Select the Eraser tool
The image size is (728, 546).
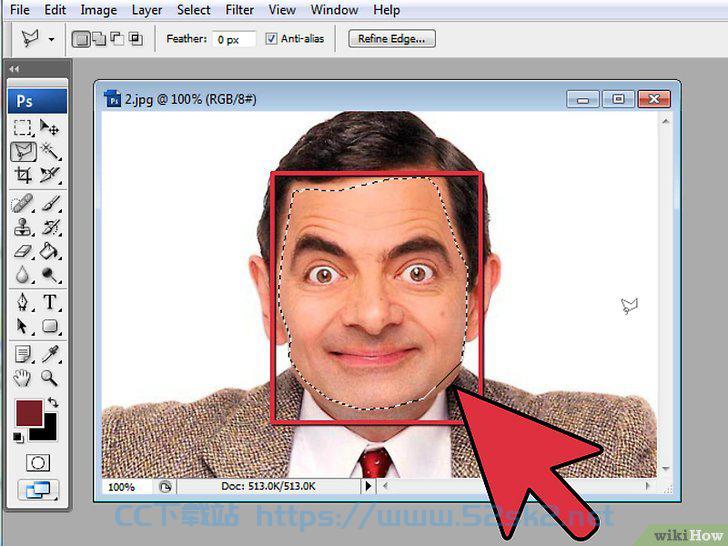pyautogui.click(x=22, y=251)
